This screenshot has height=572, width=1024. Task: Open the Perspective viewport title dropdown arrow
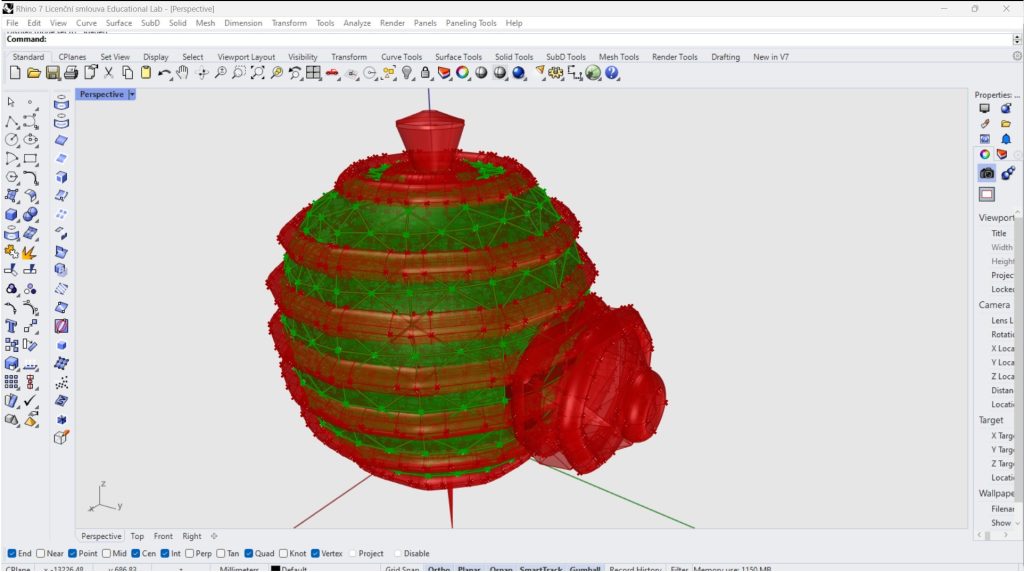[x=132, y=95]
